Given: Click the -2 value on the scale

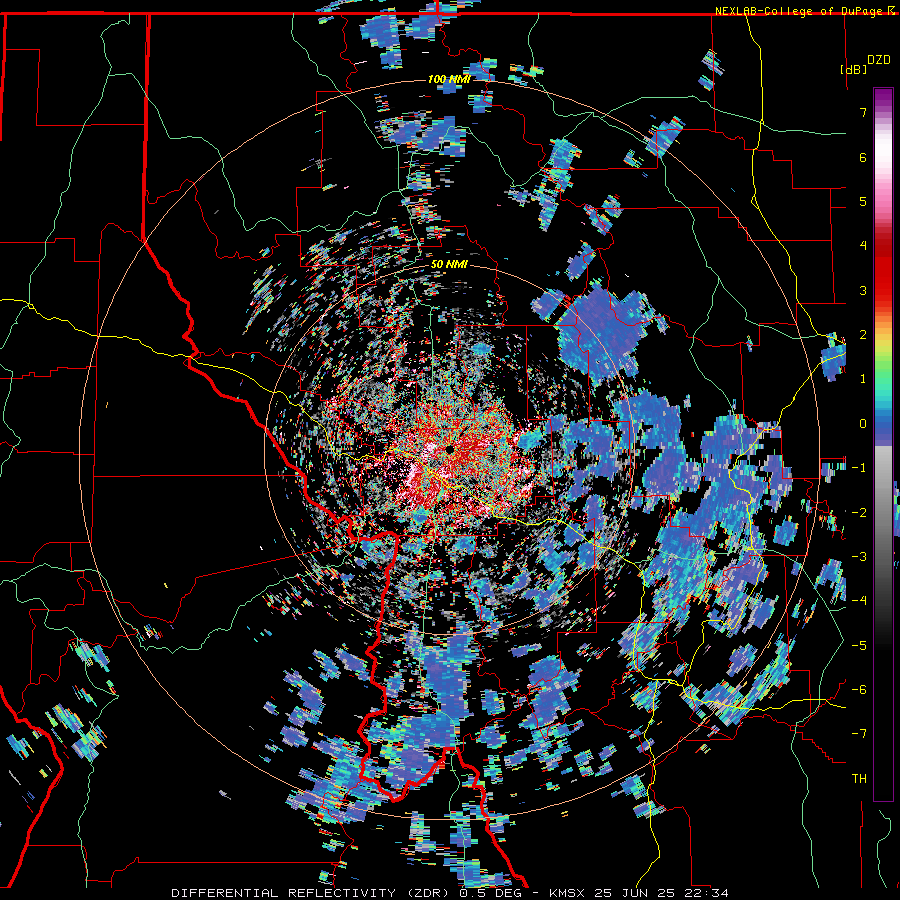Looking at the screenshot, I should coord(859,512).
